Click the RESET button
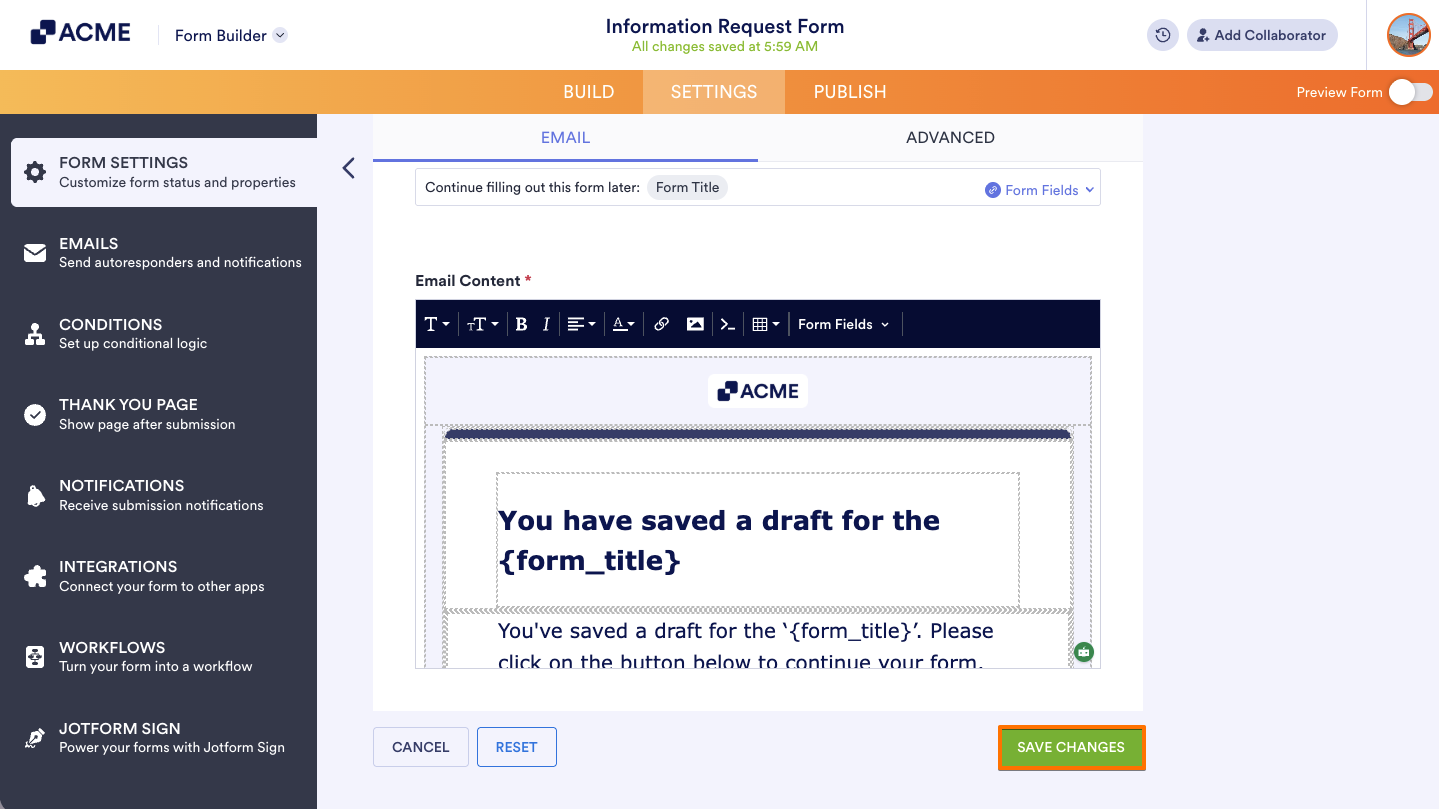 pos(516,746)
